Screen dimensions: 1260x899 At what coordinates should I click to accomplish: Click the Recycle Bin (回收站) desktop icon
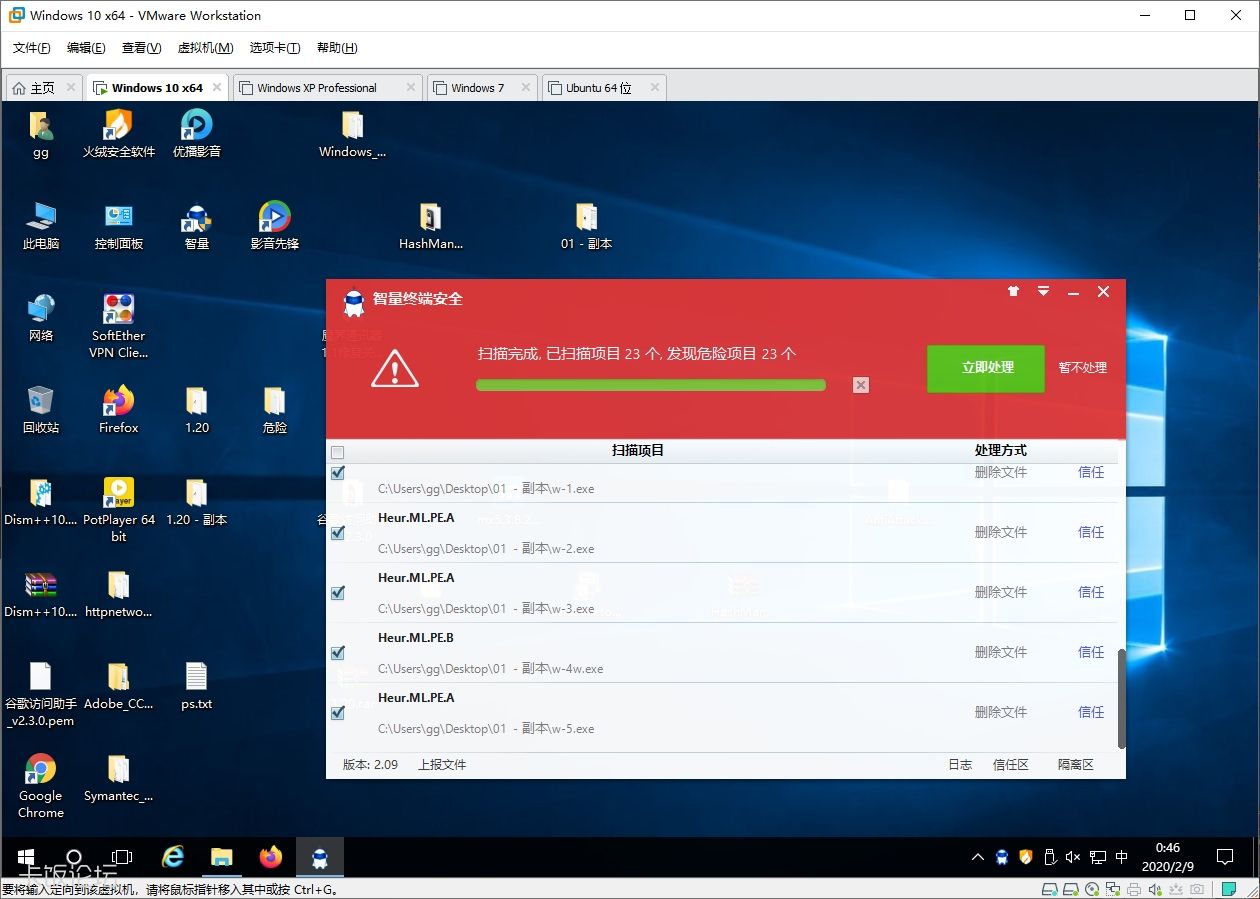pyautogui.click(x=41, y=410)
